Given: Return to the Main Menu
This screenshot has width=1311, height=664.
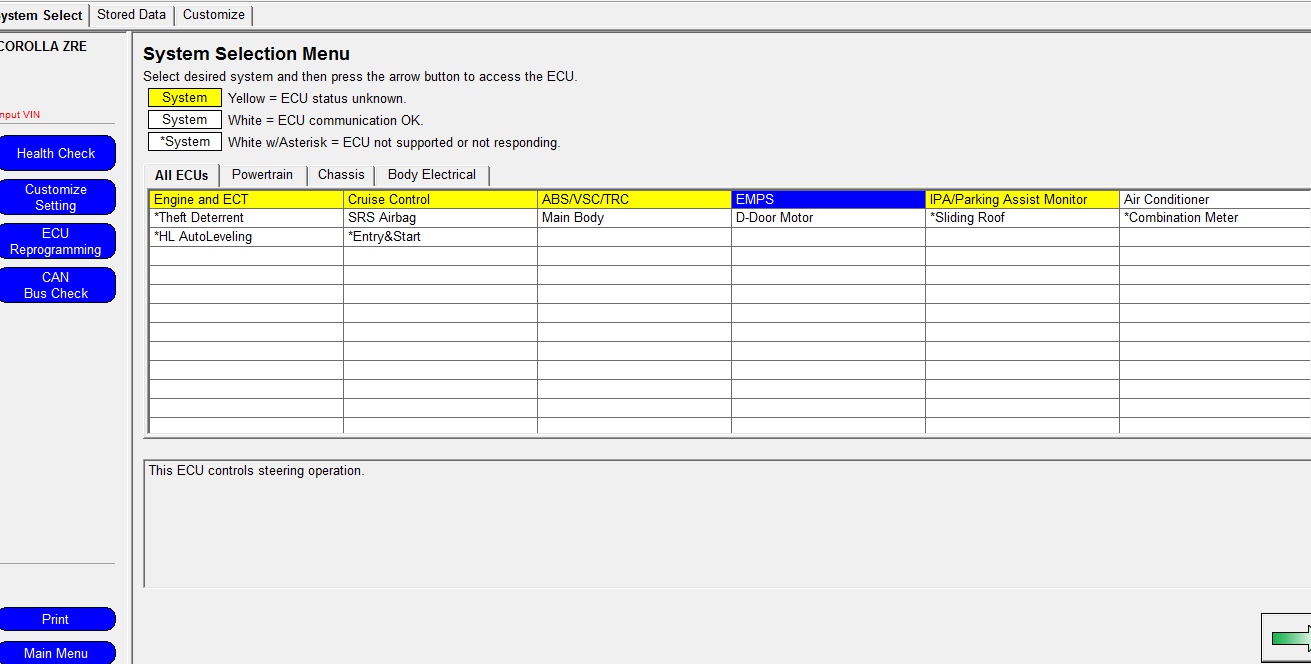Looking at the screenshot, I should [x=56, y=653].
